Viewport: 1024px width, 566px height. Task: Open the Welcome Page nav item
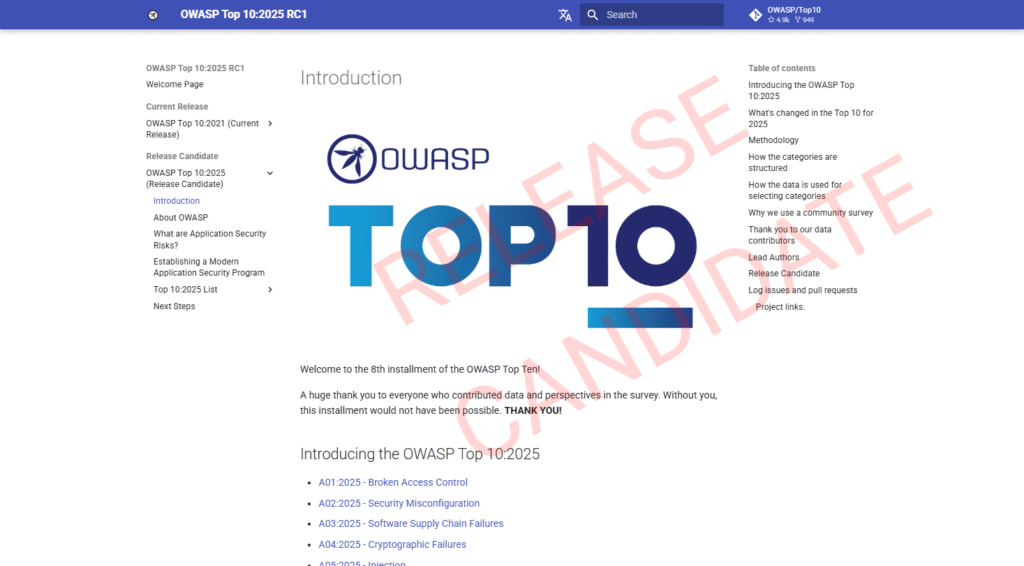coord(175,85)
